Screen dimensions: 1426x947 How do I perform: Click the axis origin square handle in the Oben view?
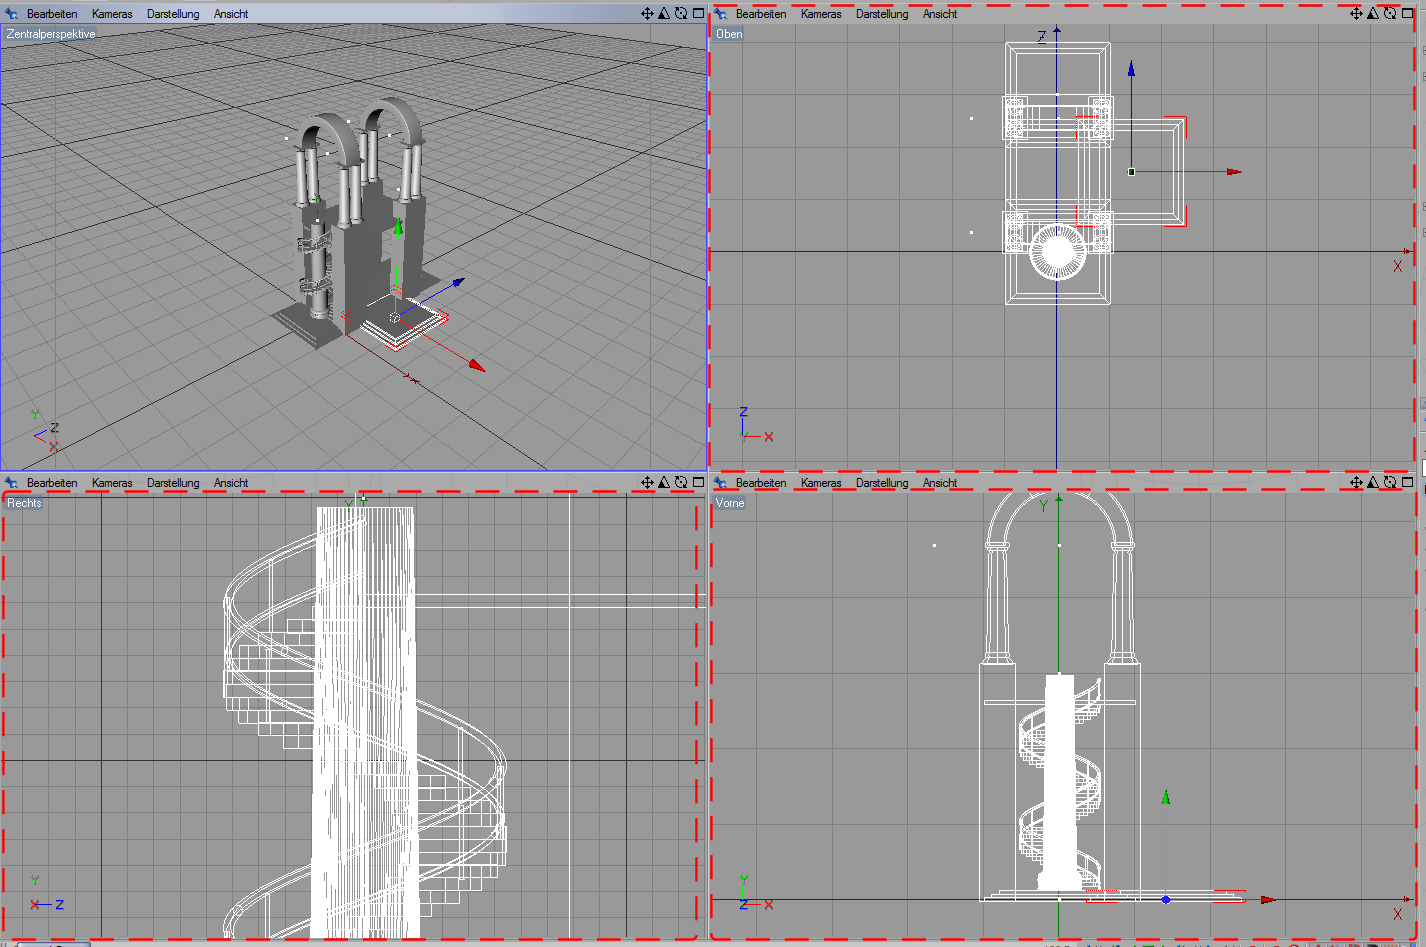click(x=1131, y=172)
